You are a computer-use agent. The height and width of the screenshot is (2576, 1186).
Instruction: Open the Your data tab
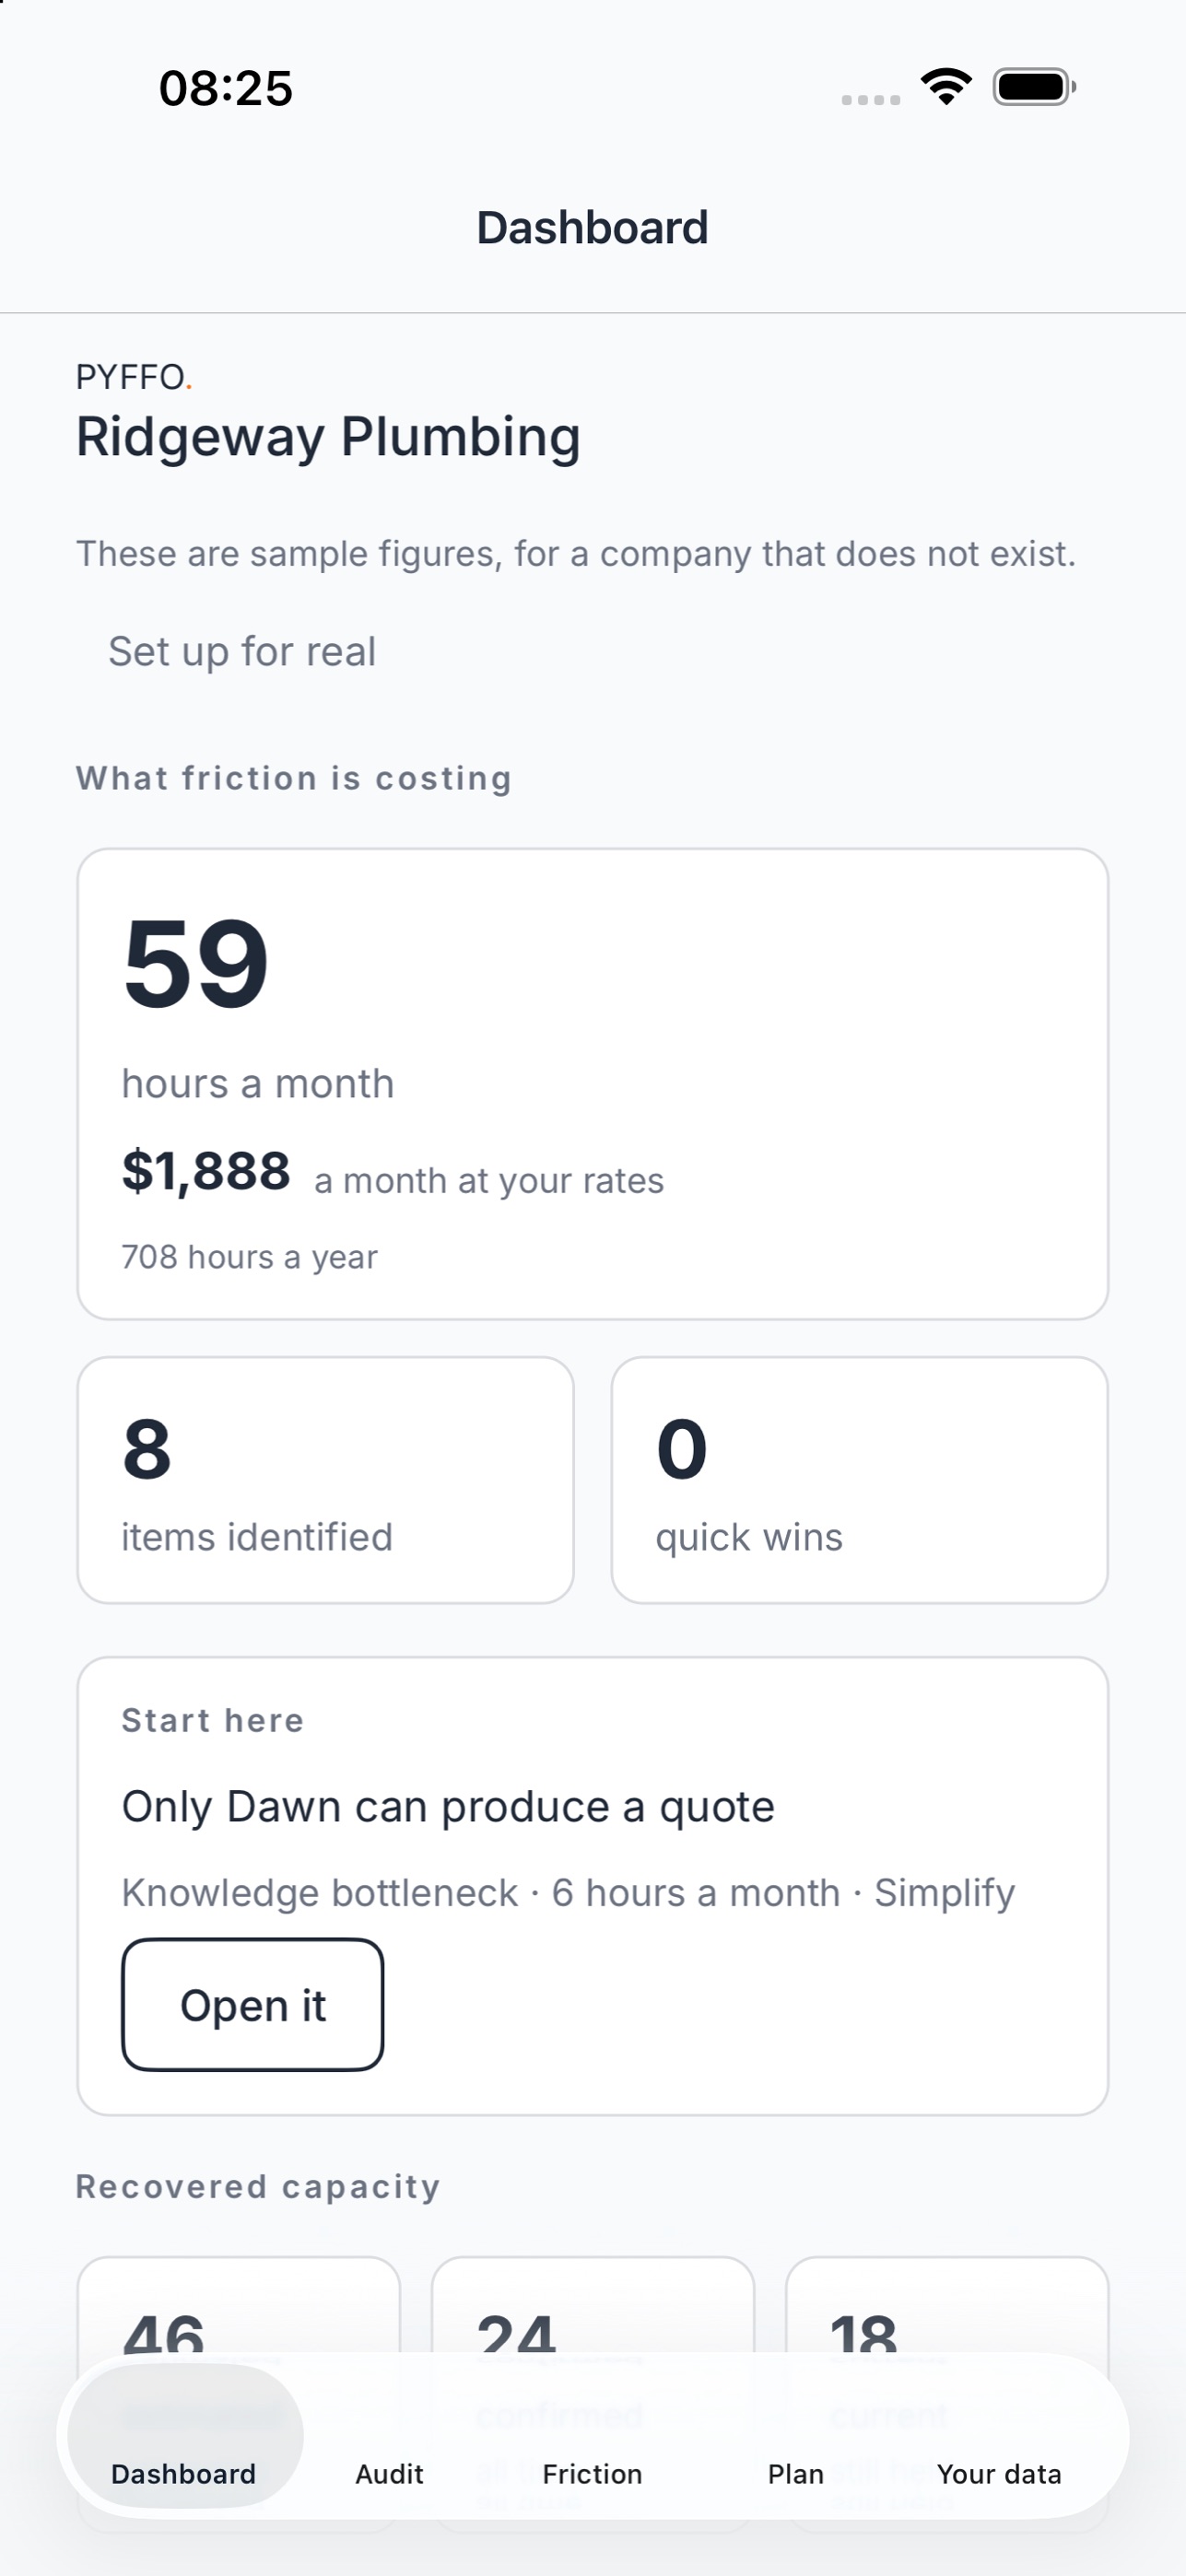point(999,2473)
